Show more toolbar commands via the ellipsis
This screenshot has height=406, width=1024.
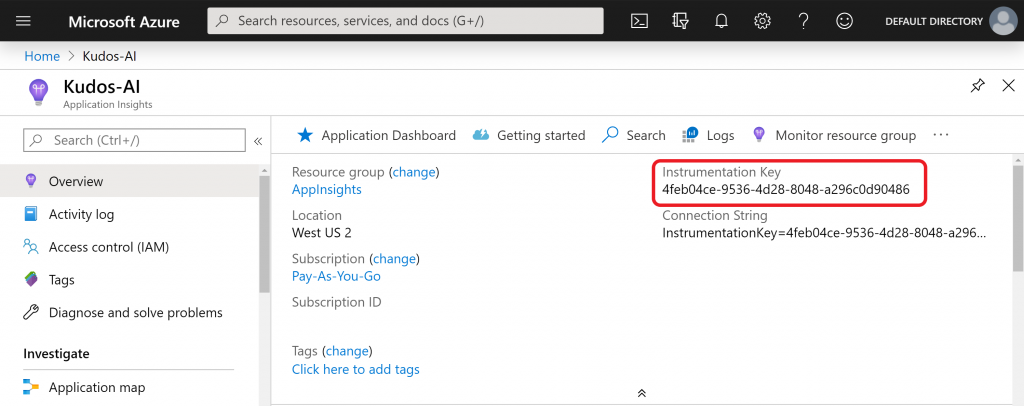[940, 135]
